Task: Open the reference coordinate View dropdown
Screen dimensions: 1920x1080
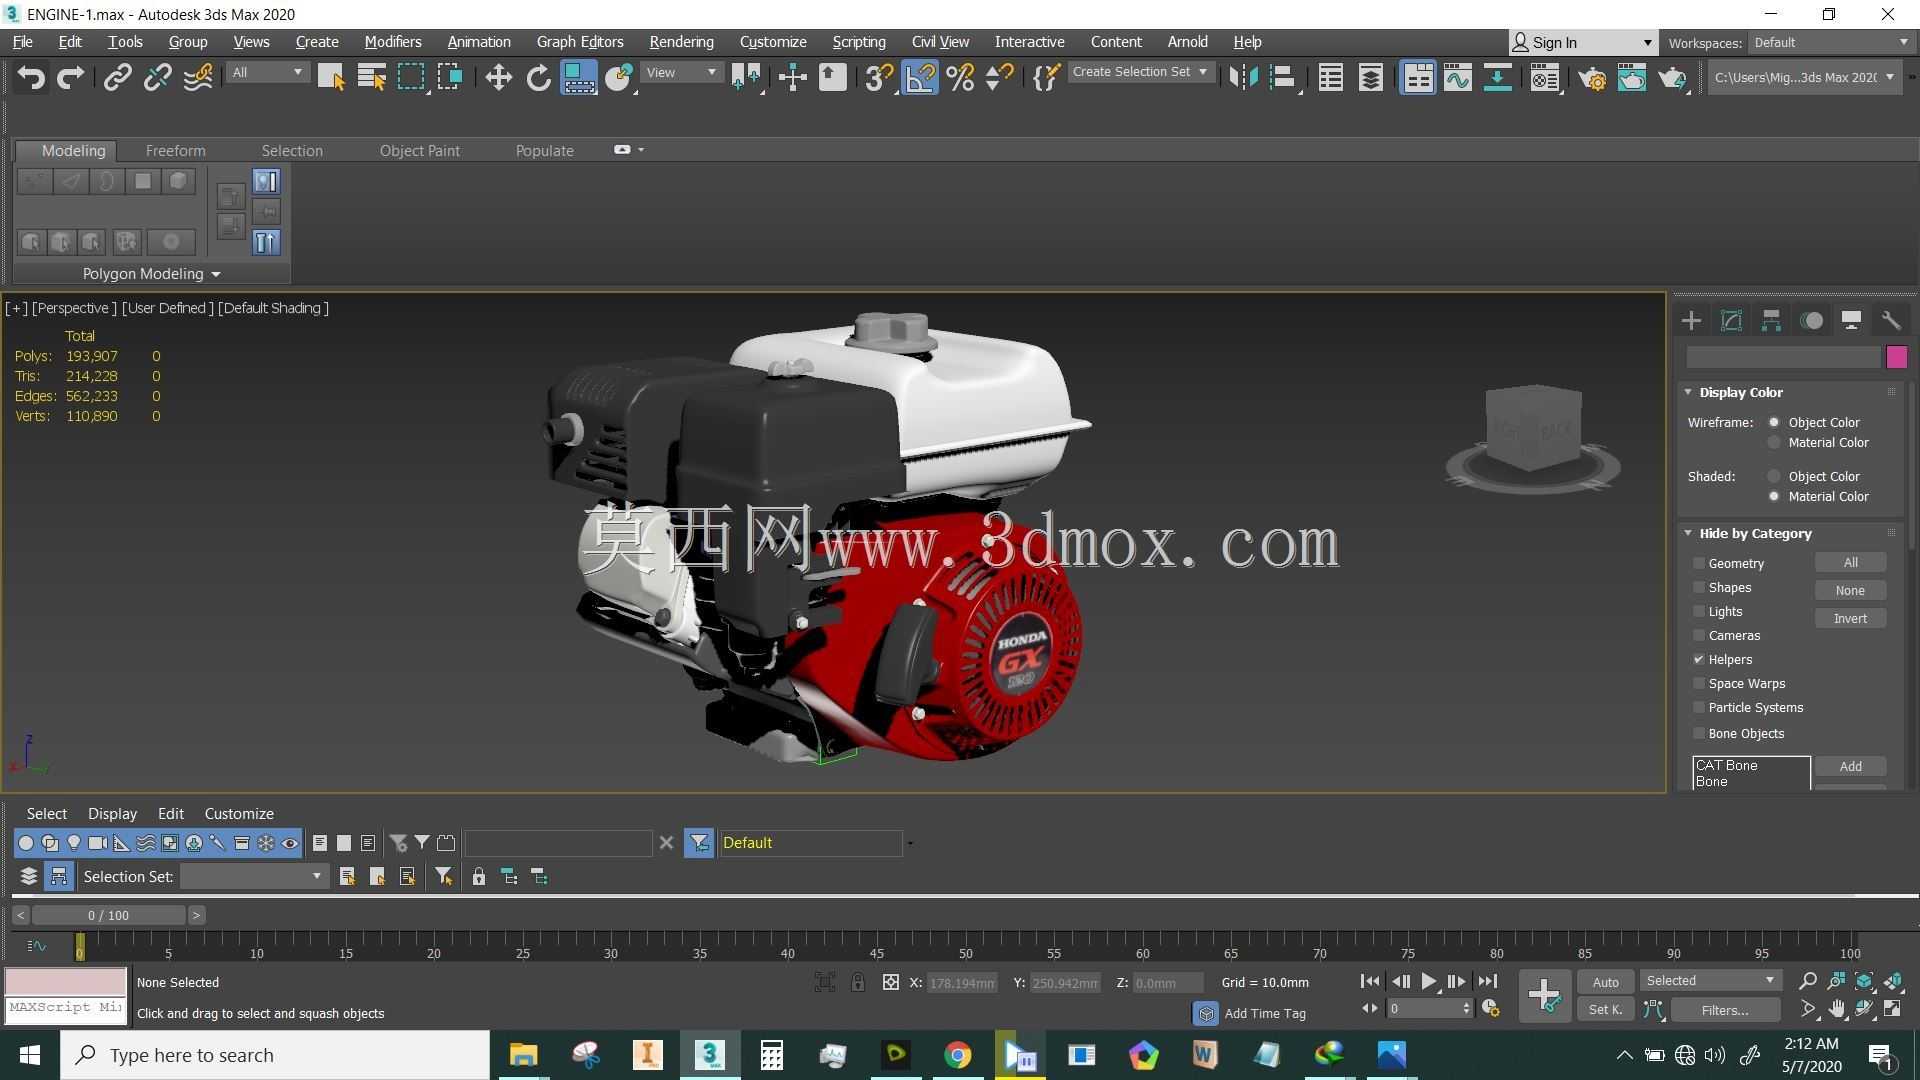Action: point(681,72)
